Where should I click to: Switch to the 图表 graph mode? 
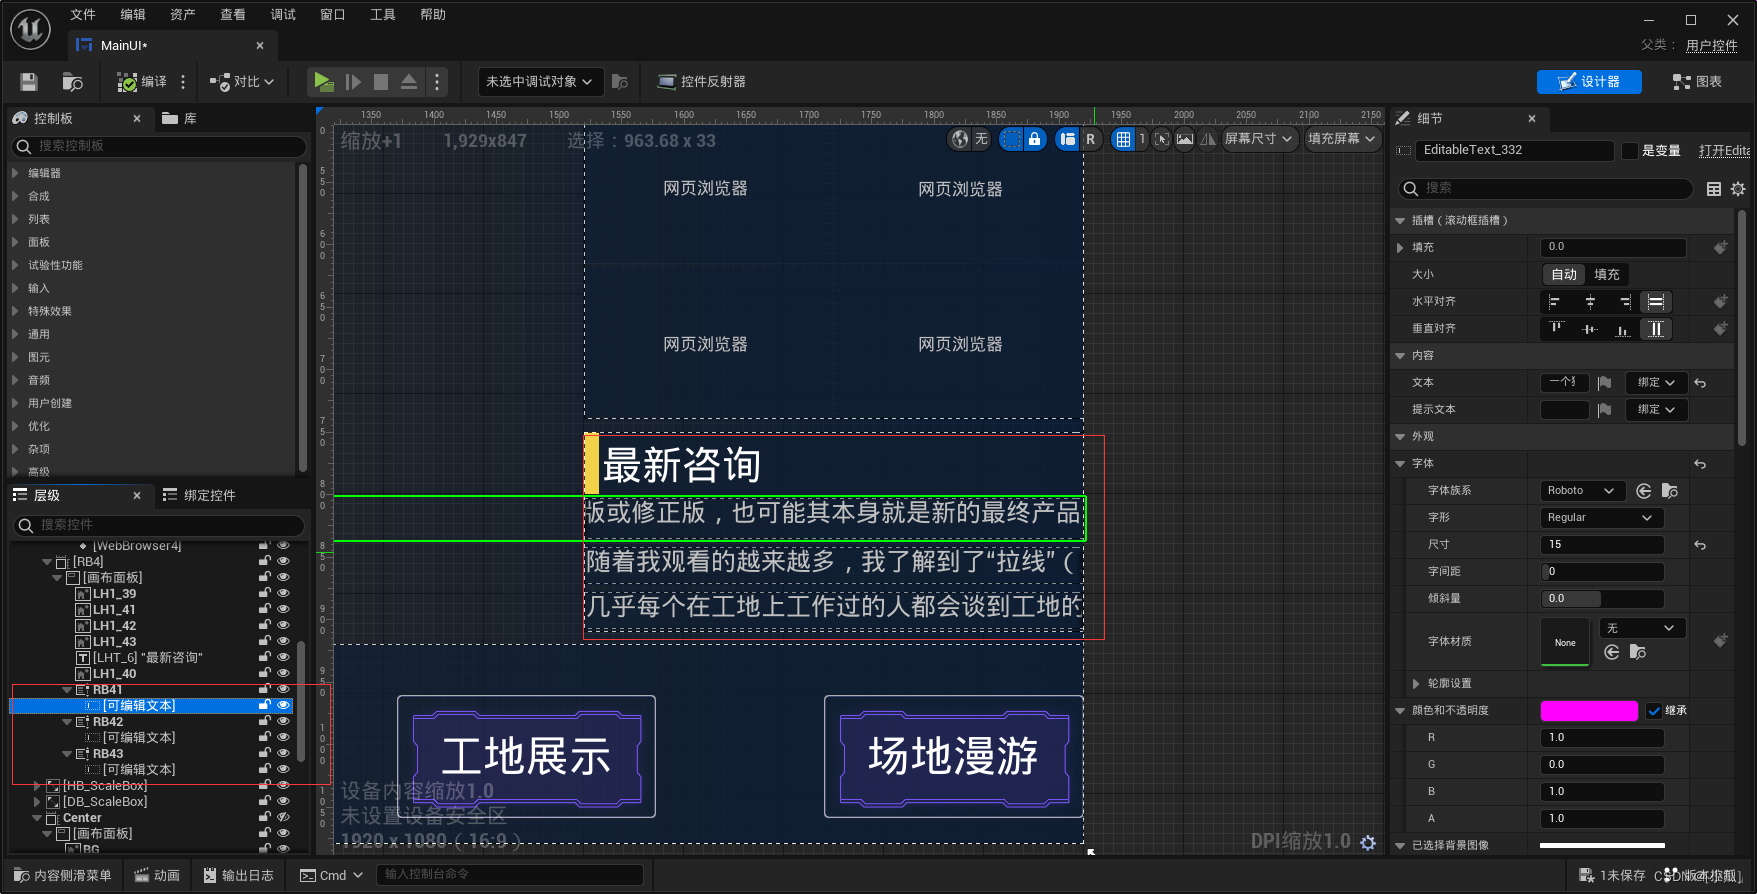(x=1698, y=82)
